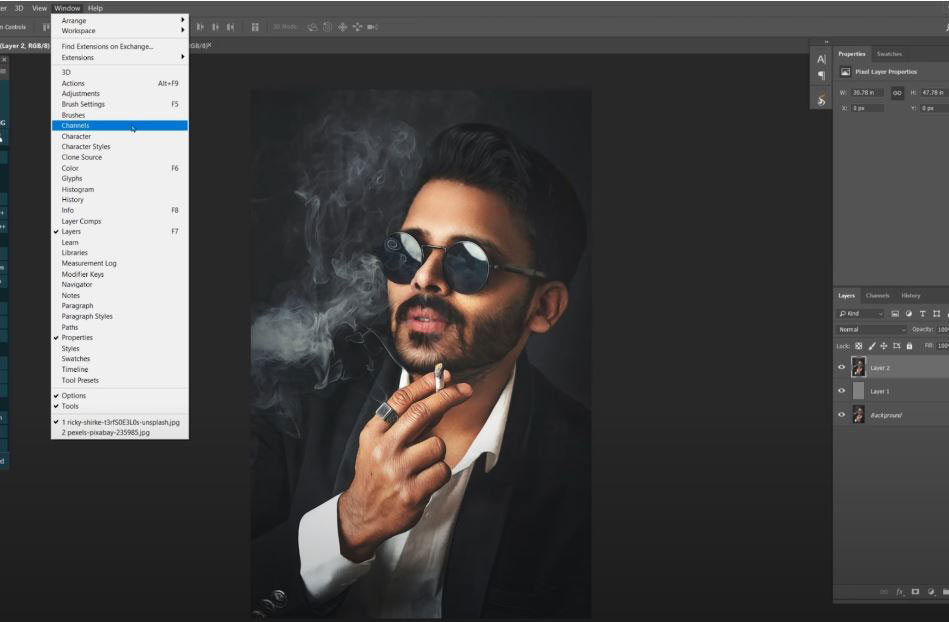Hide Layer 2 using its eye icon

841,367
